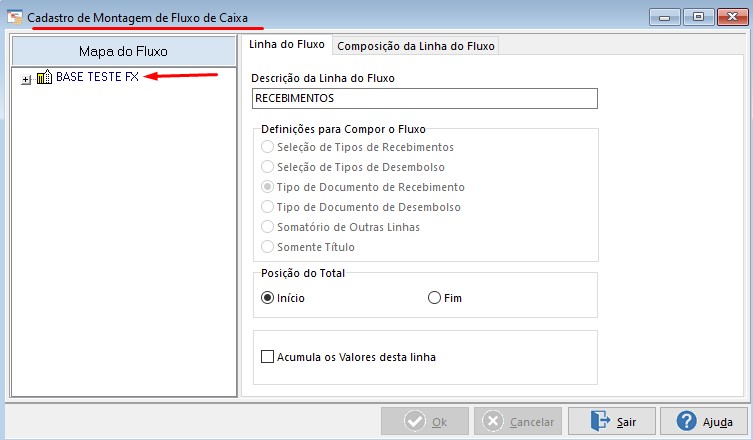
Task: Set Posição do Total to Fim
Action: coord(434,298)
